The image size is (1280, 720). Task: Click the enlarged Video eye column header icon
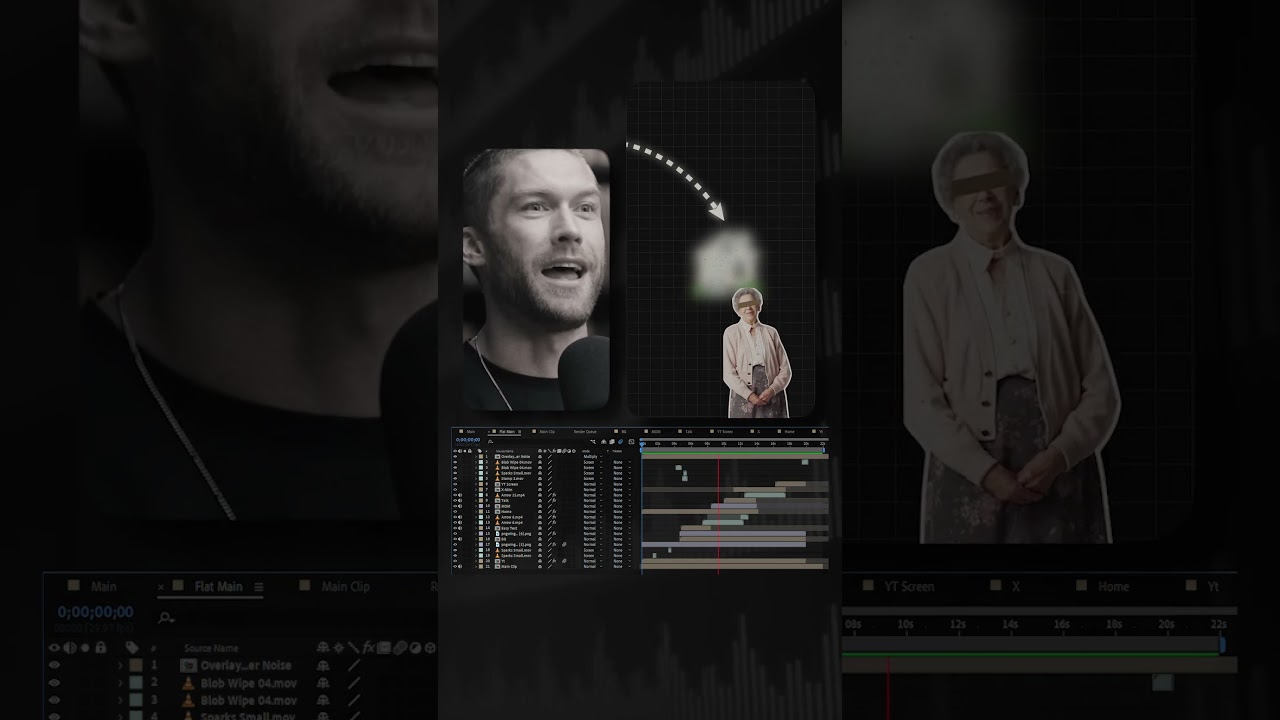coord(54,648)
